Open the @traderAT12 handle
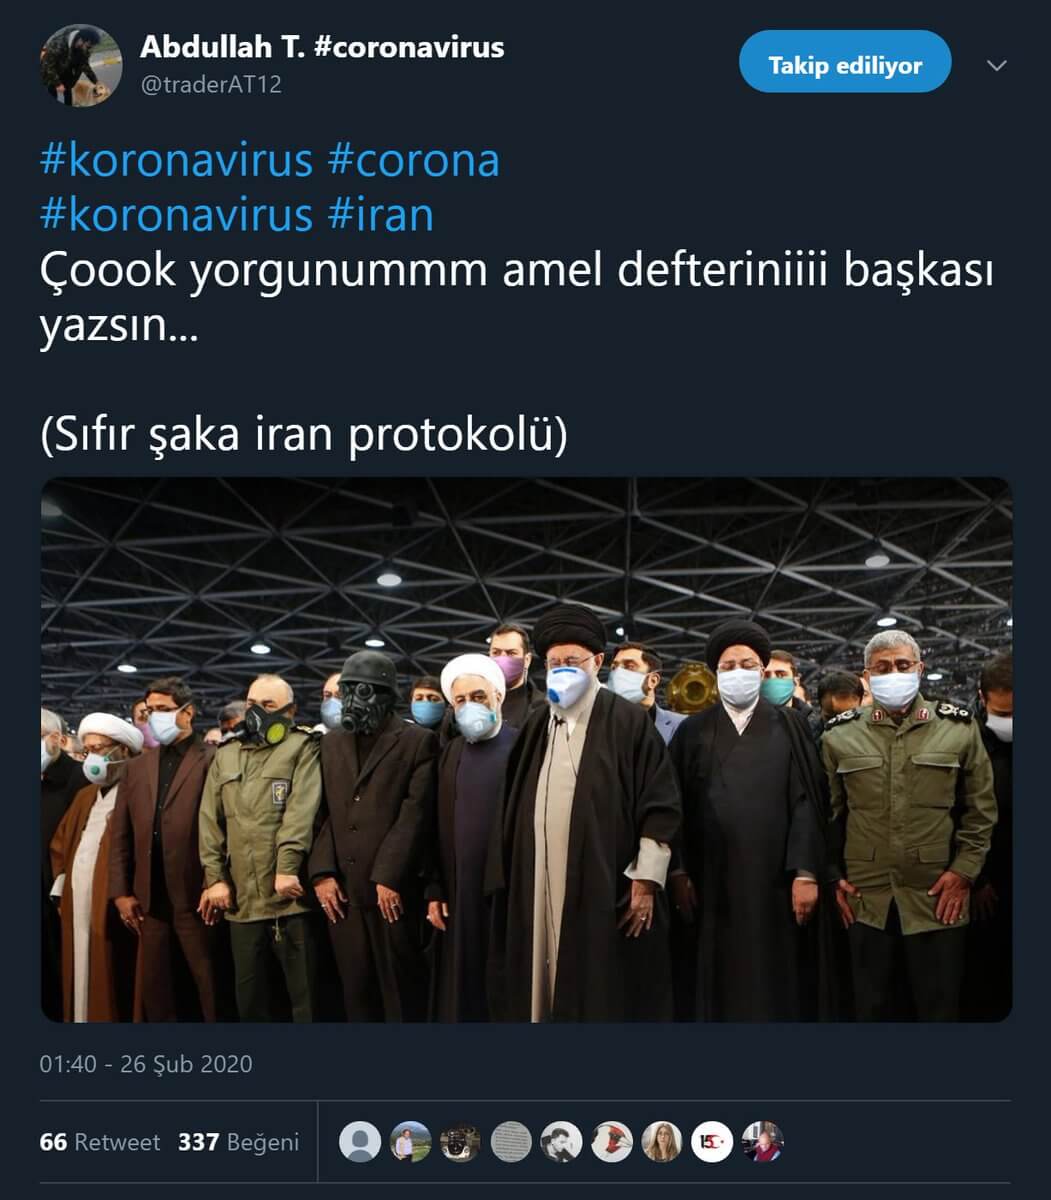The height and width of the screenshot is (1200, 1051). tap(211, 84)
